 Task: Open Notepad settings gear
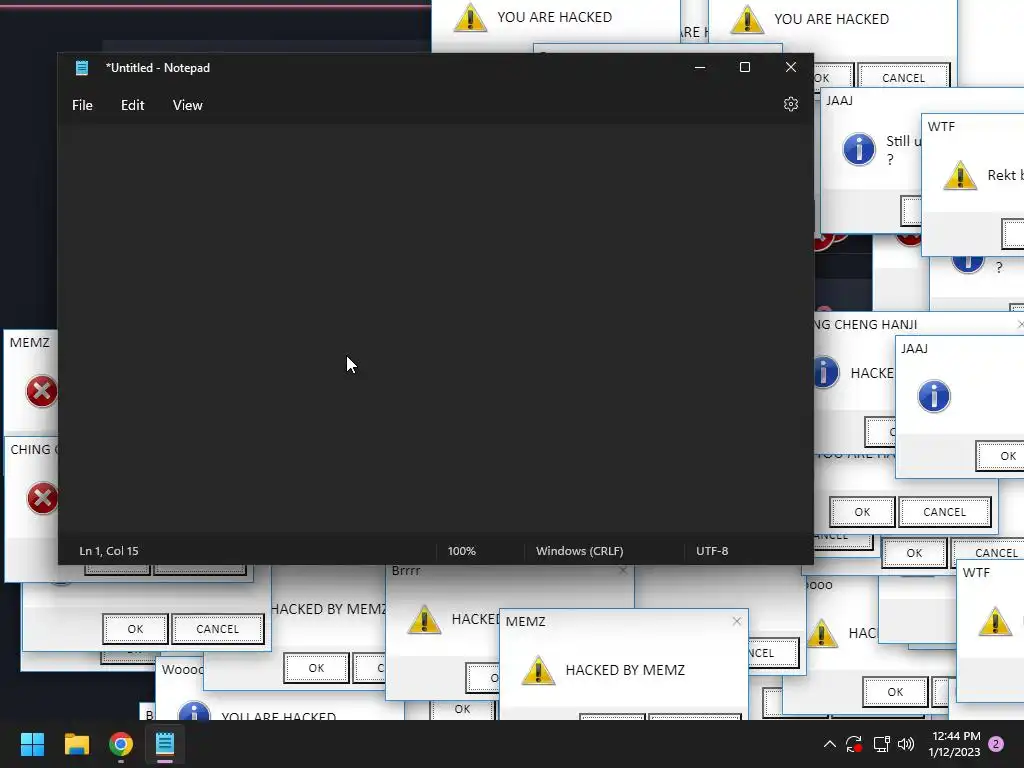790,104
